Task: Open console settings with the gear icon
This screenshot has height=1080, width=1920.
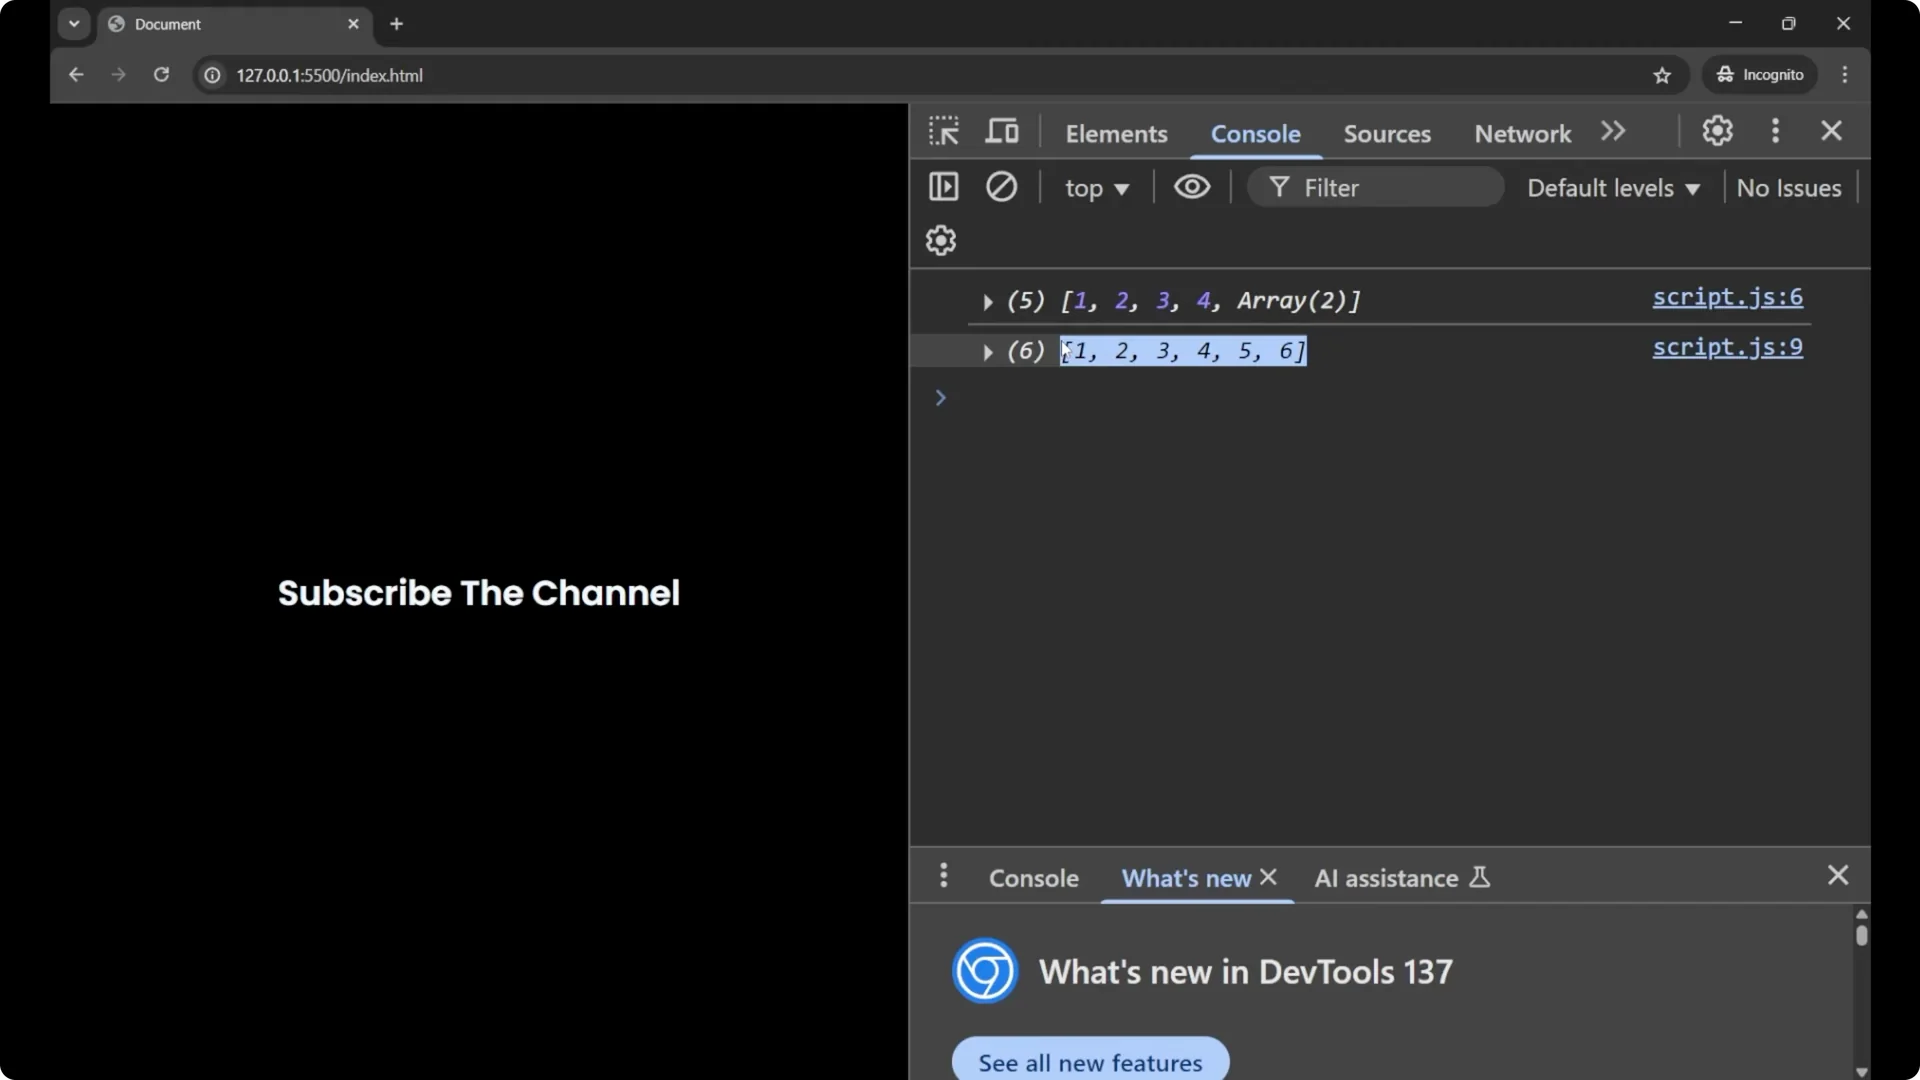Action: coord(939,240)
